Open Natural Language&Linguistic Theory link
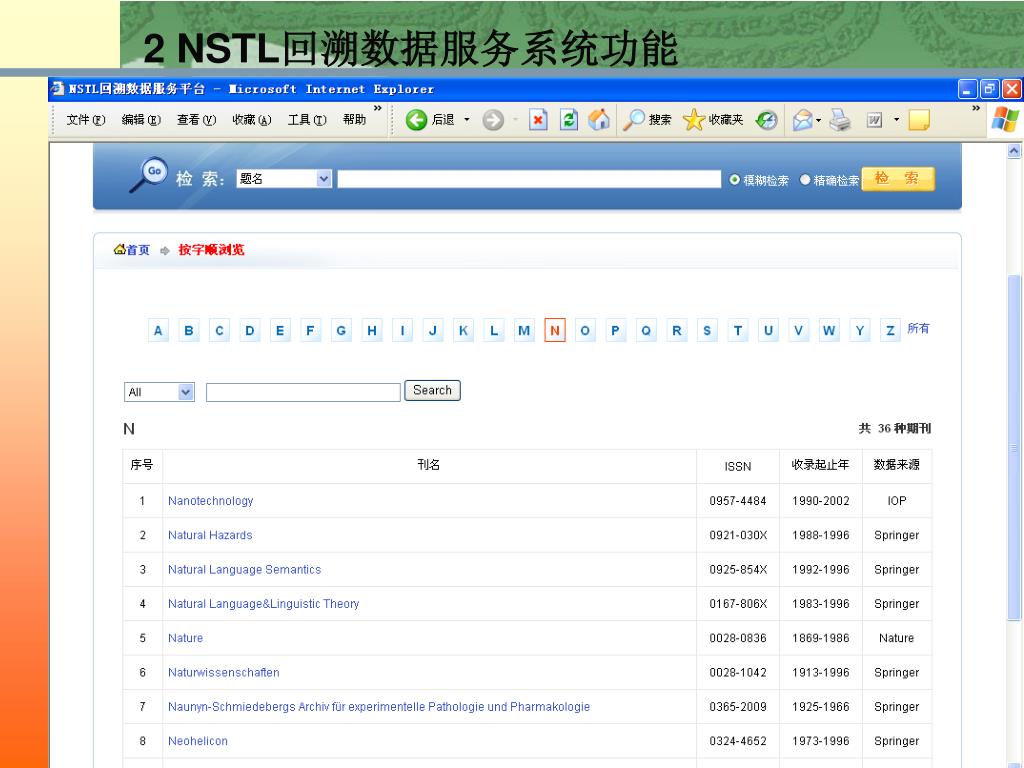Screen dimensions: 1024x768 (263, 604)
